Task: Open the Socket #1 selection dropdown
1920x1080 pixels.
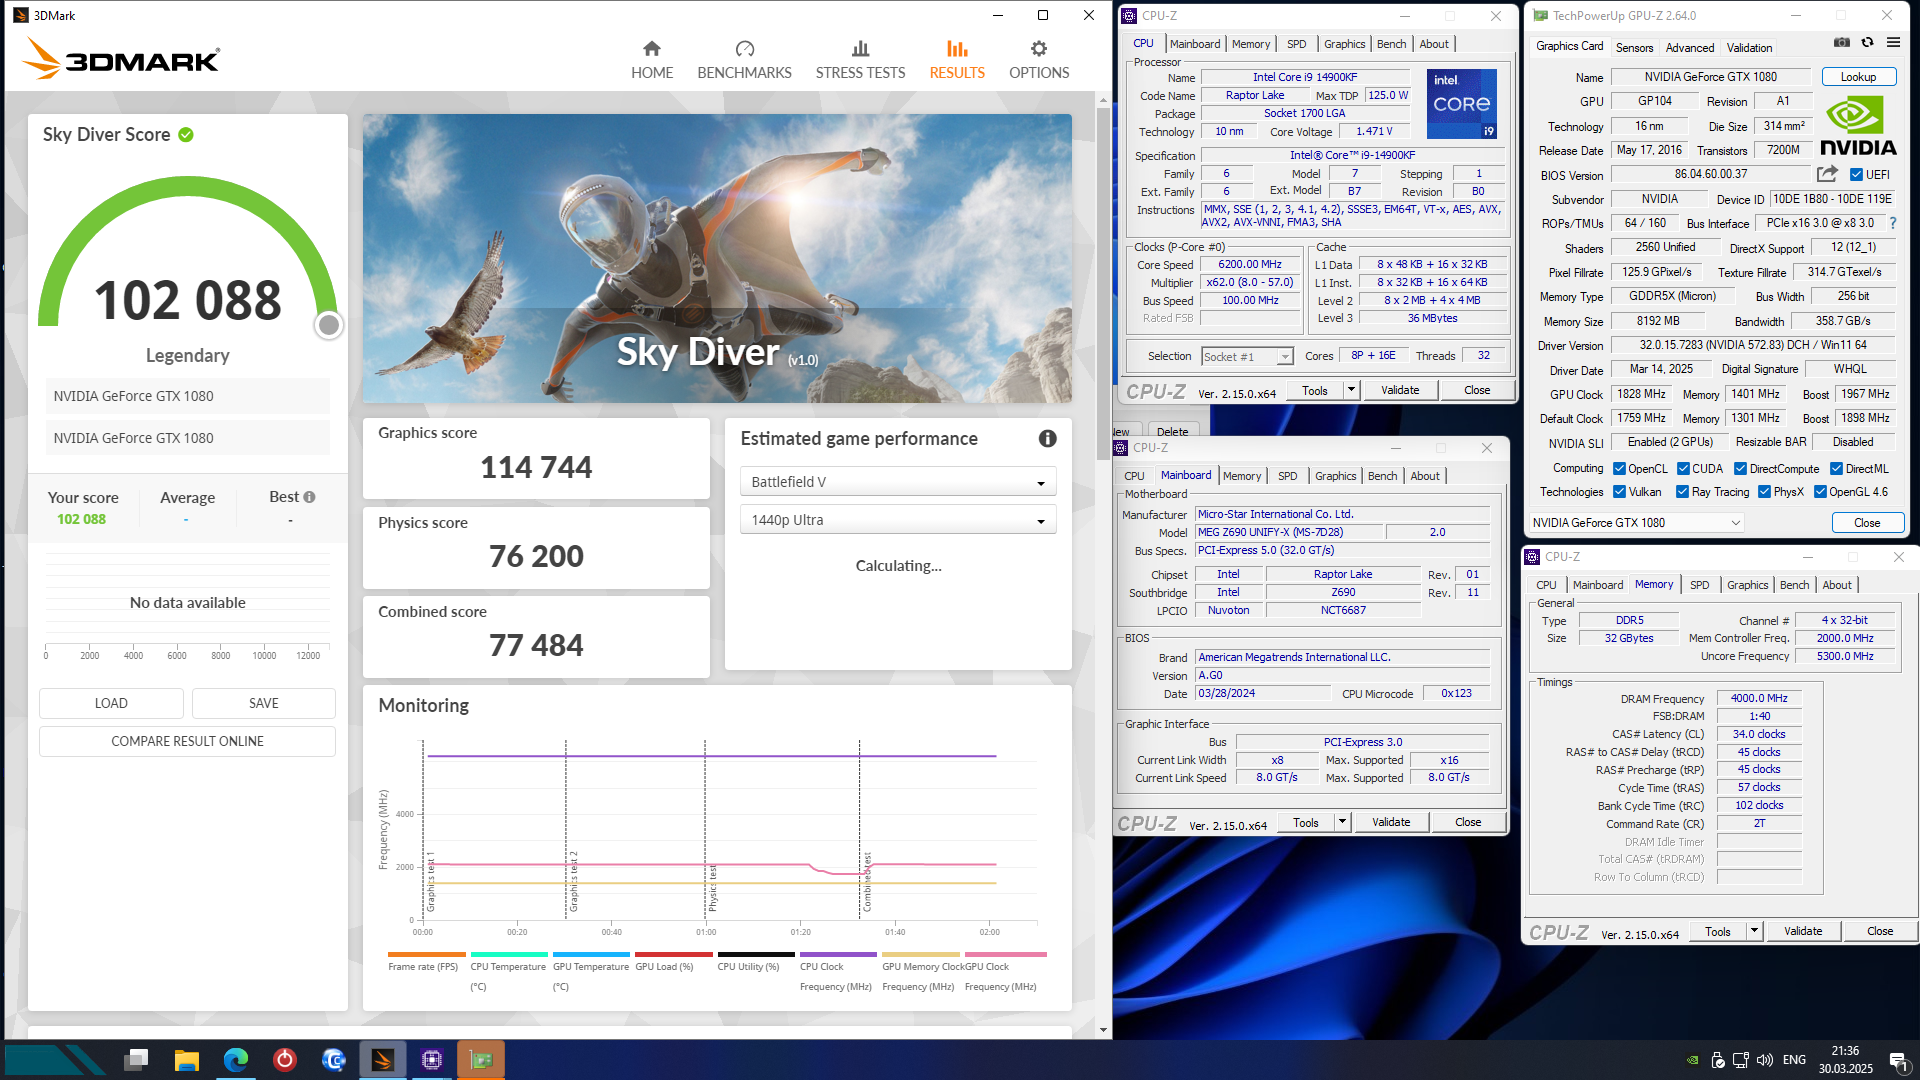Action: point(1247,356)
